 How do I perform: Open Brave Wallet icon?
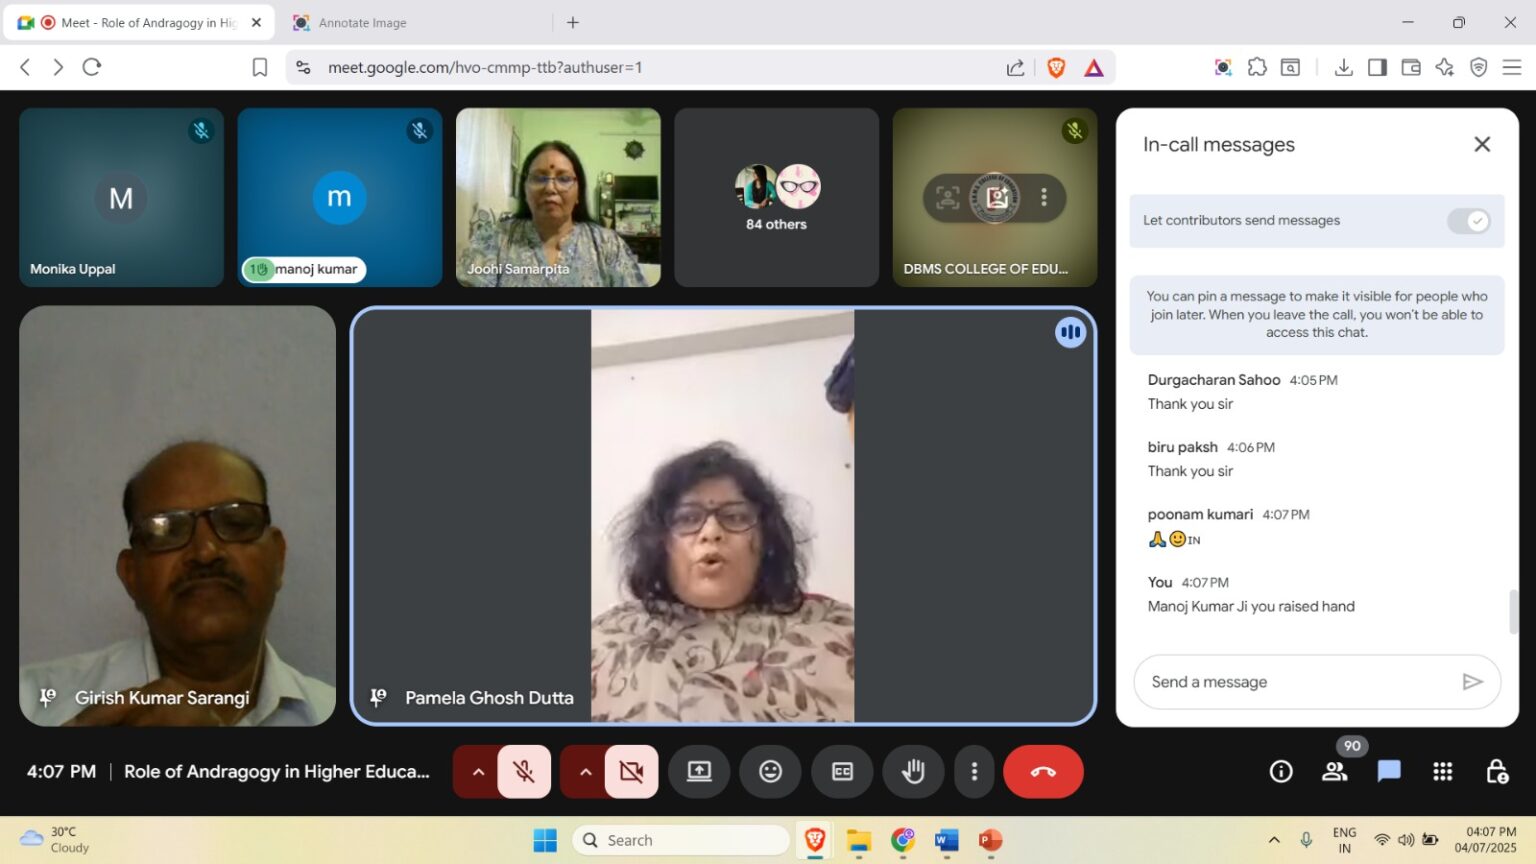(1411, 67)
